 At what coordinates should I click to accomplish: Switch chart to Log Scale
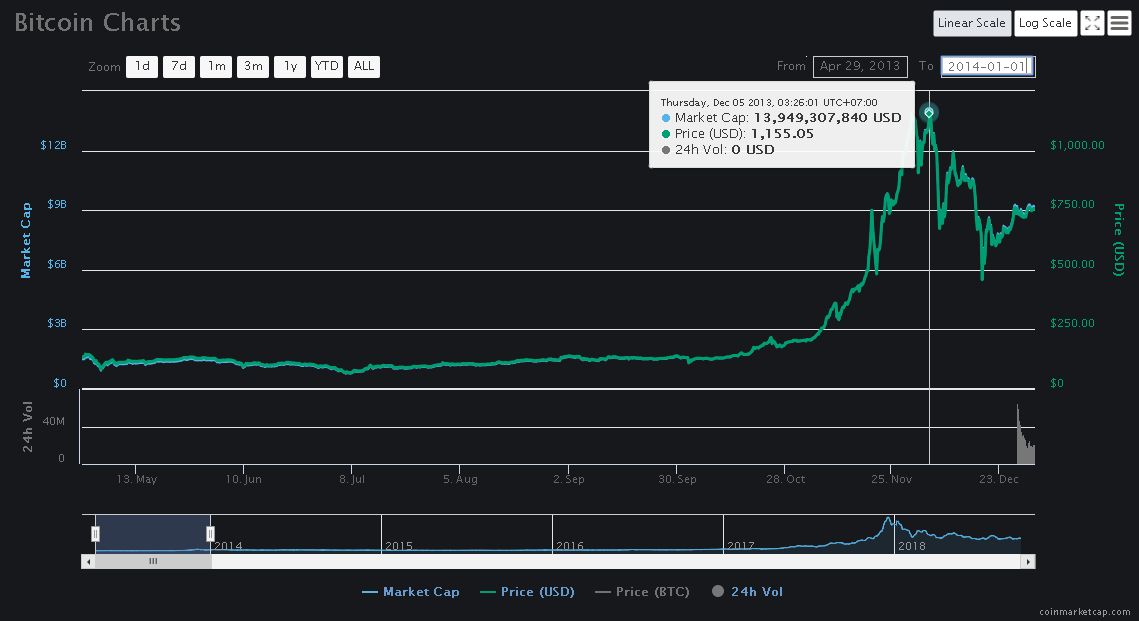1045,23
